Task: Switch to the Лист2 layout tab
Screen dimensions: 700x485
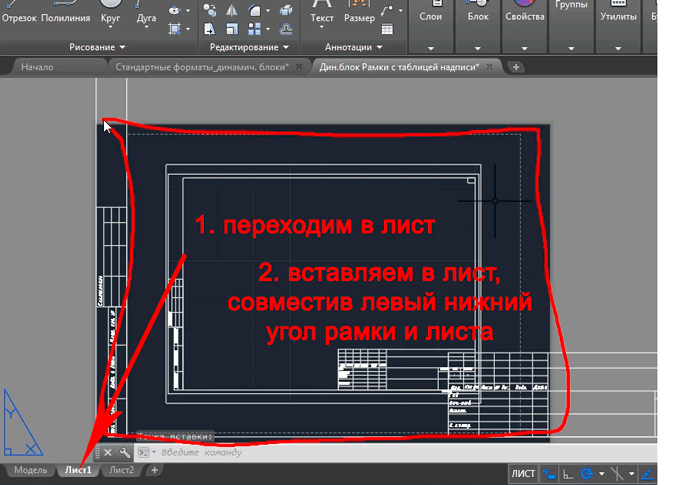Action: click(x=121, y=470)
